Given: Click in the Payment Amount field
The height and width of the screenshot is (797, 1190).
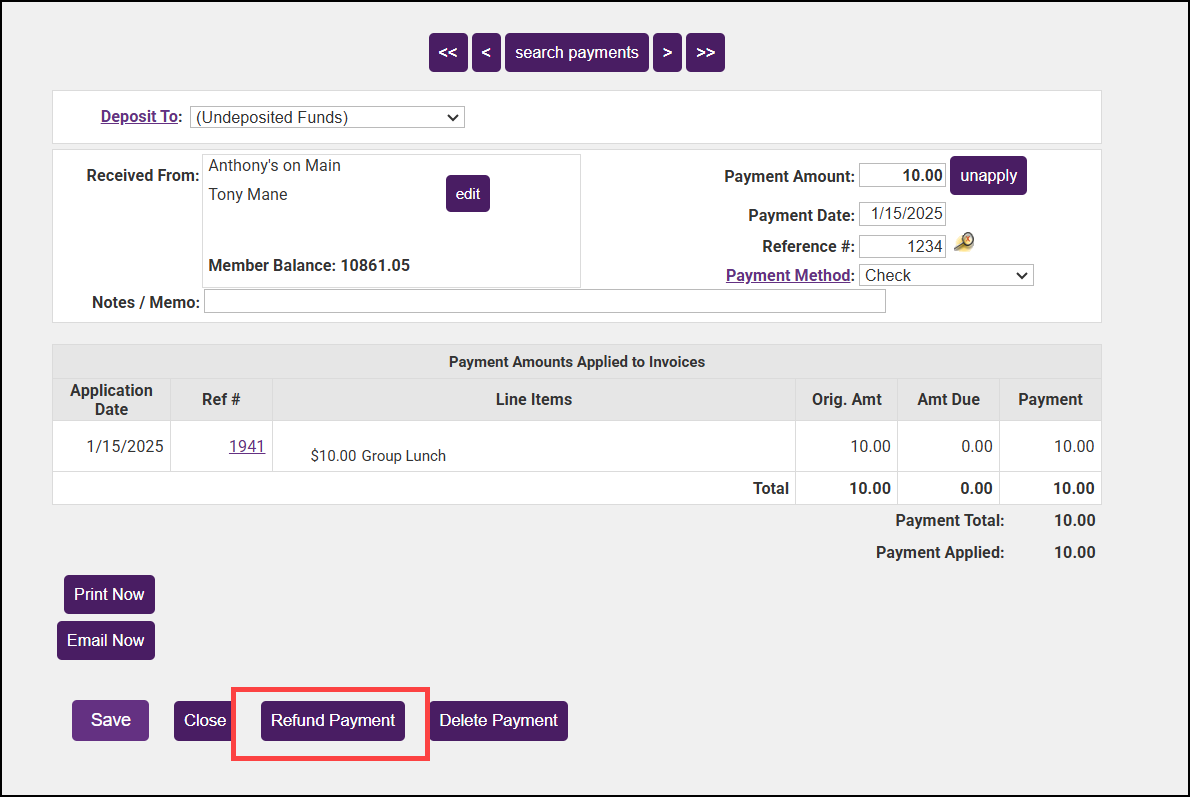Looking at the screenshot, I should [x=902, y=176].
